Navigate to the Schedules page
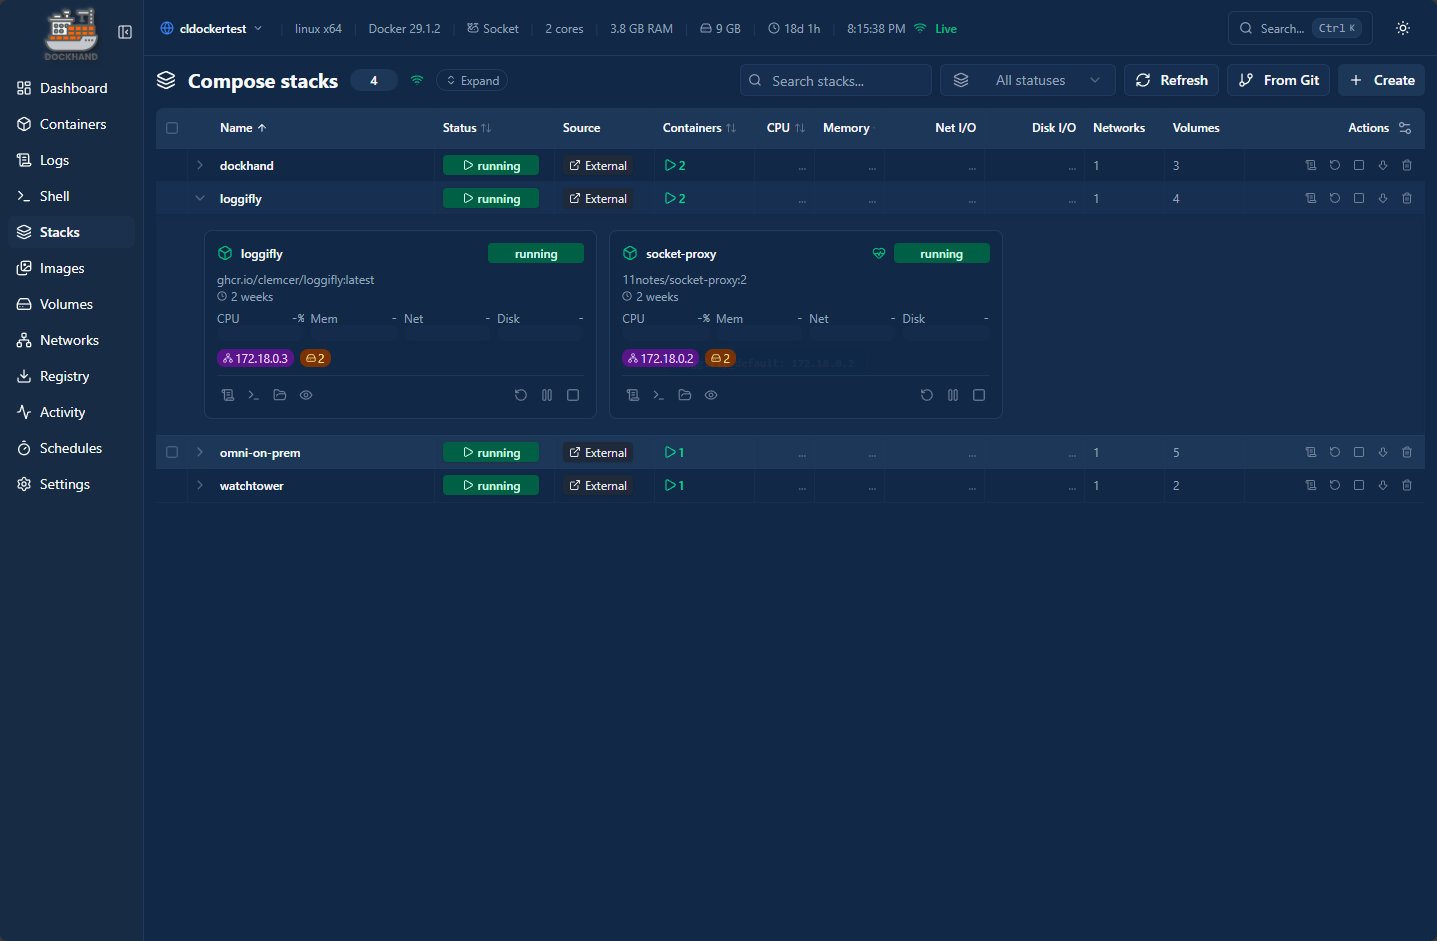The image size is (1437, 941). [71, 448]
